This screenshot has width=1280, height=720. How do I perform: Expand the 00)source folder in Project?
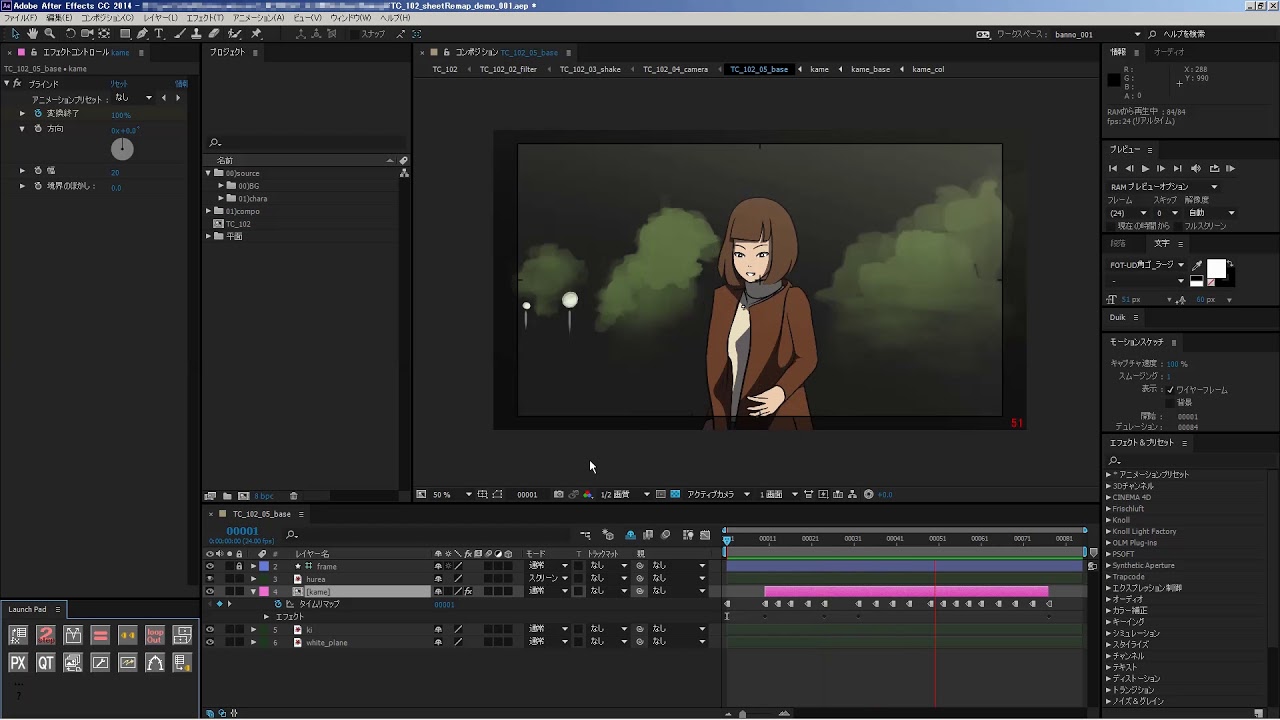click(x=208, y=173)
